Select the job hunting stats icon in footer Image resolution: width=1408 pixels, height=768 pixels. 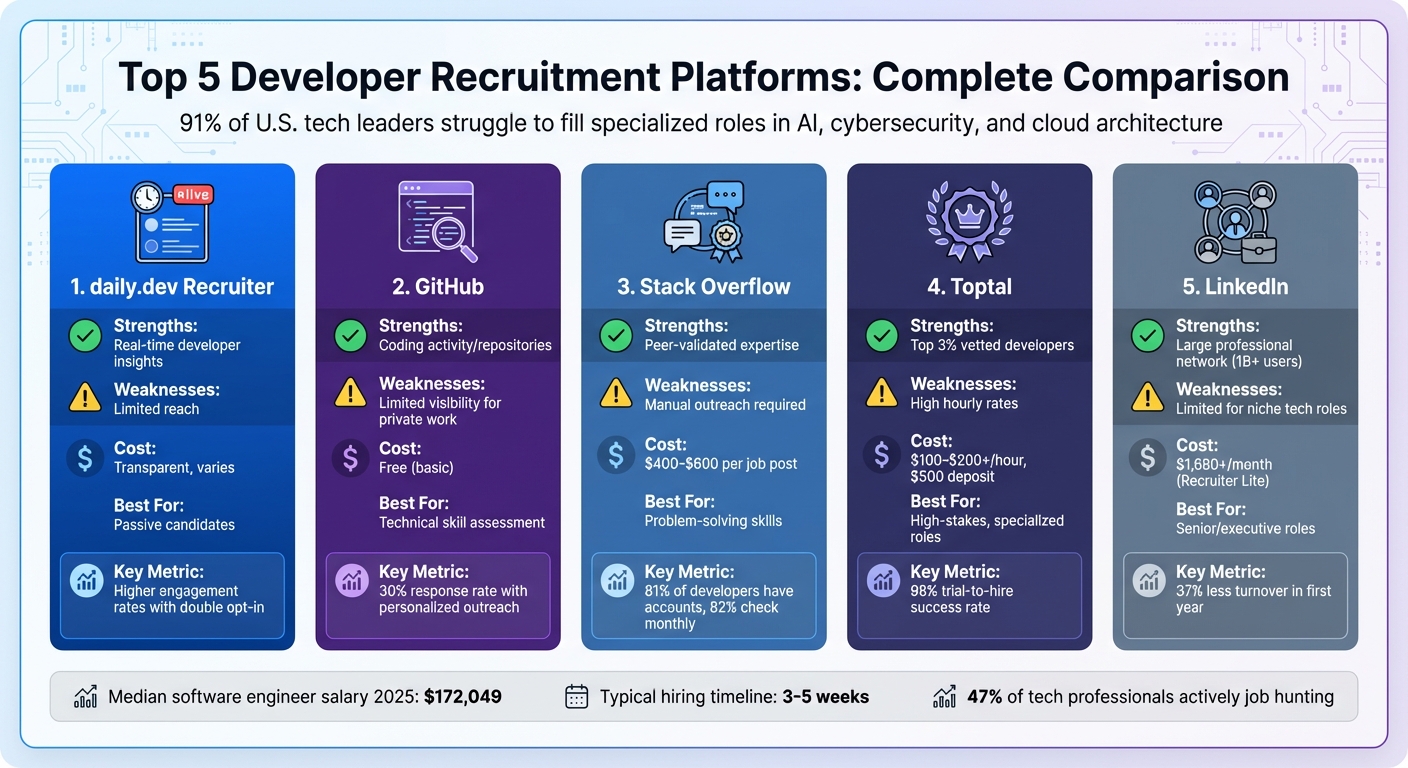click(944, 696)
